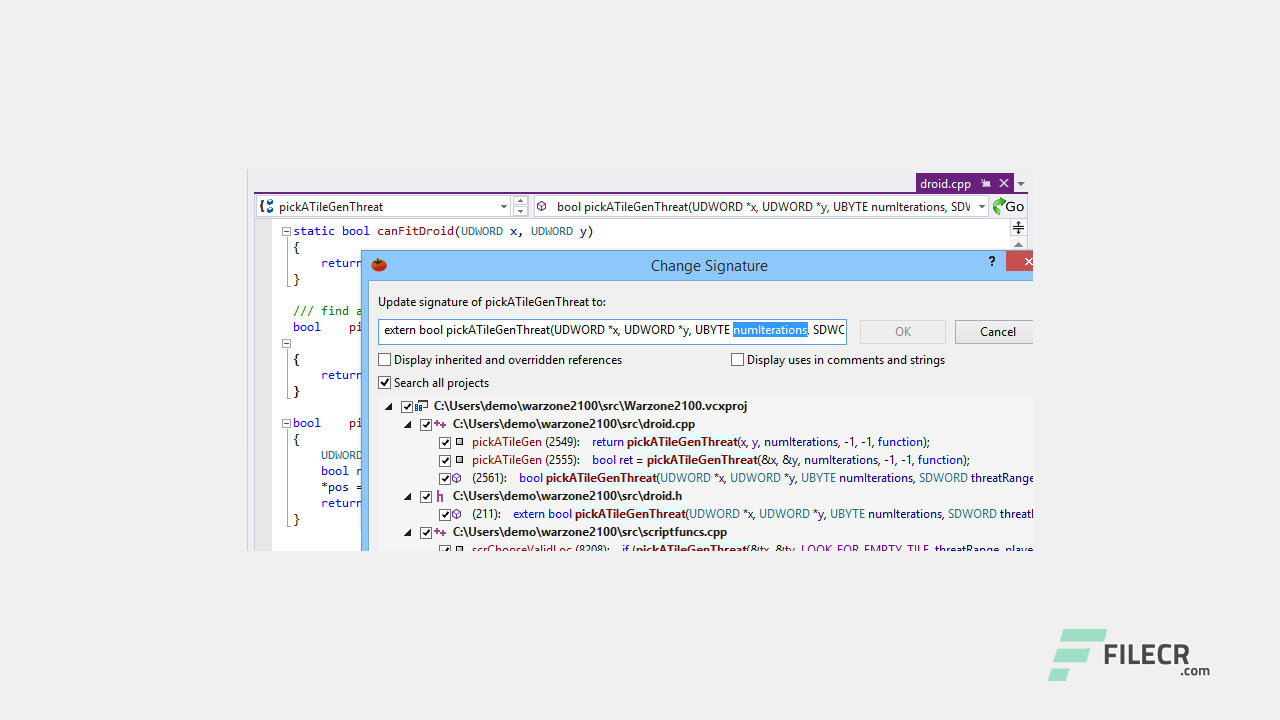The image size is (1280, 720).
Task: Click the editor split window handle icon
Action: point(1018,228)
